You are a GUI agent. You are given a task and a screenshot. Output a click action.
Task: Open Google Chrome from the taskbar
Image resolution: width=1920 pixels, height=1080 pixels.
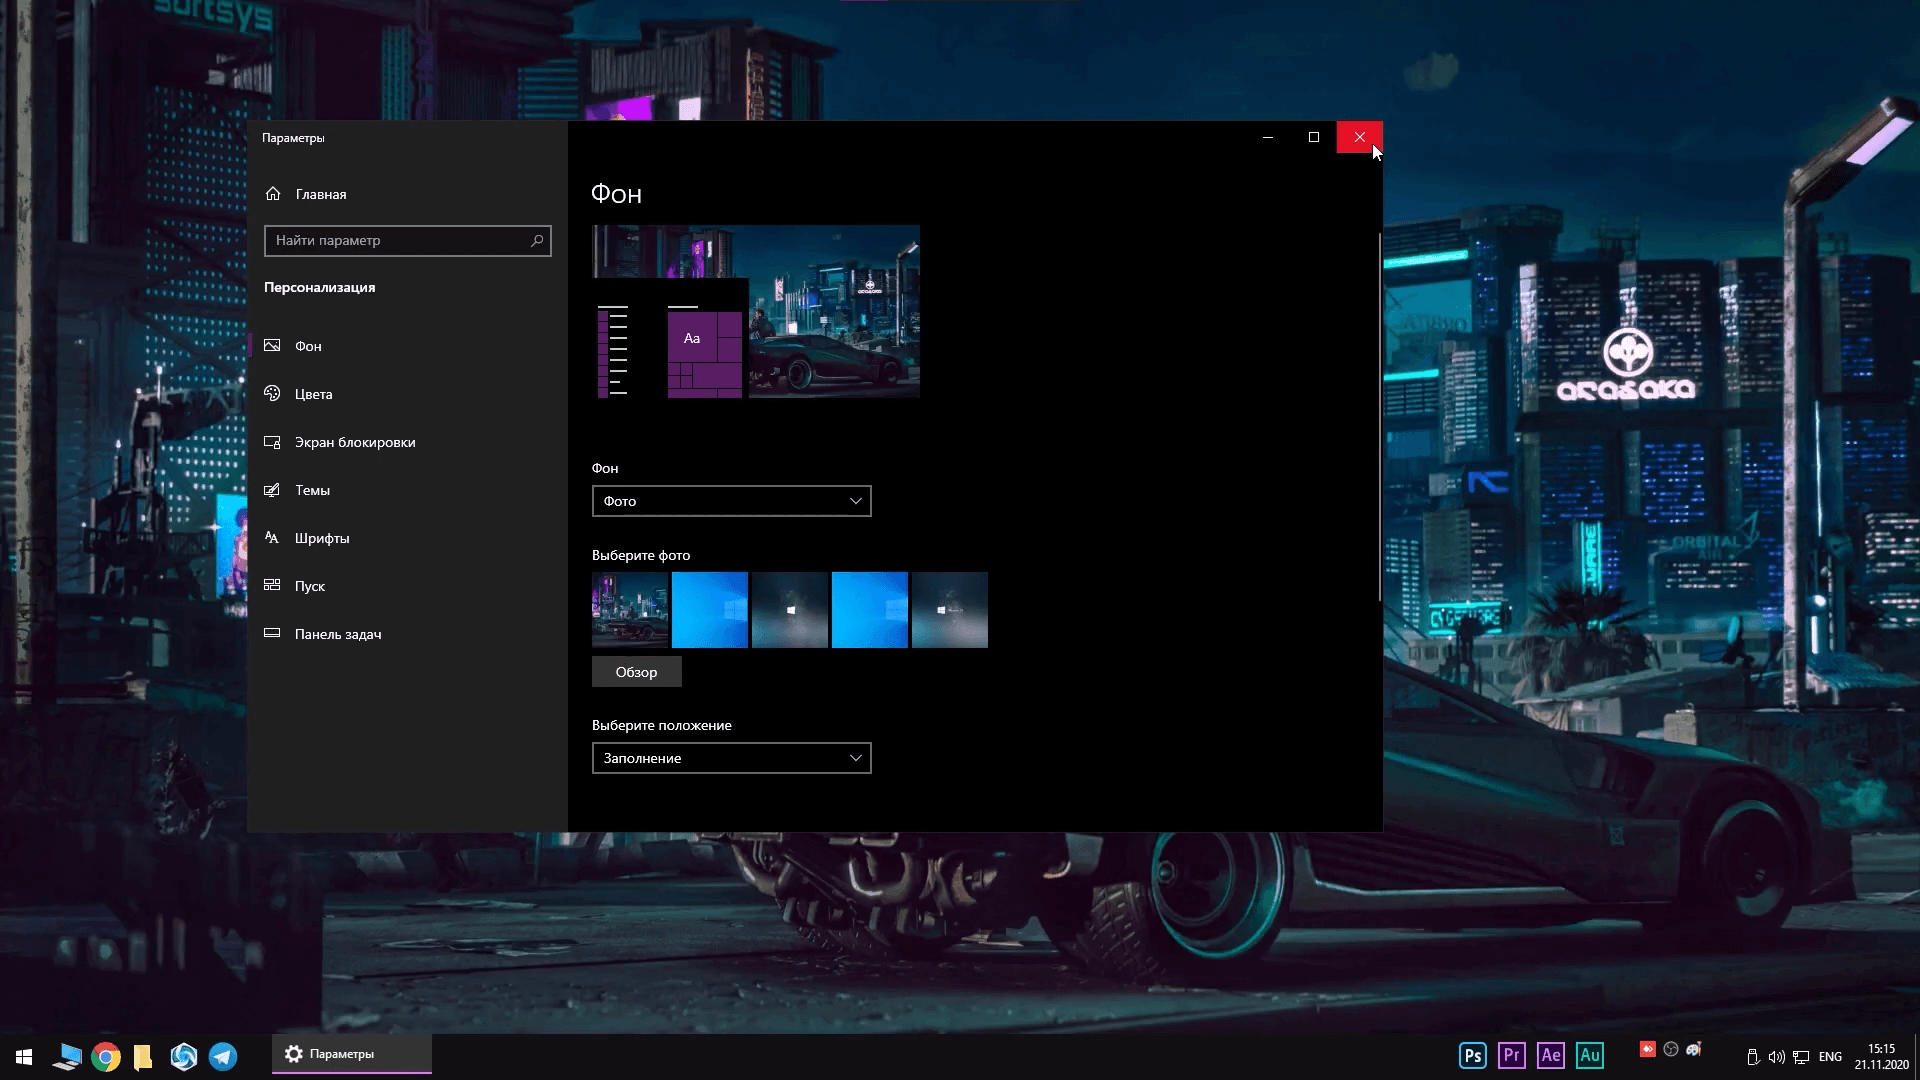point(106,1056)
